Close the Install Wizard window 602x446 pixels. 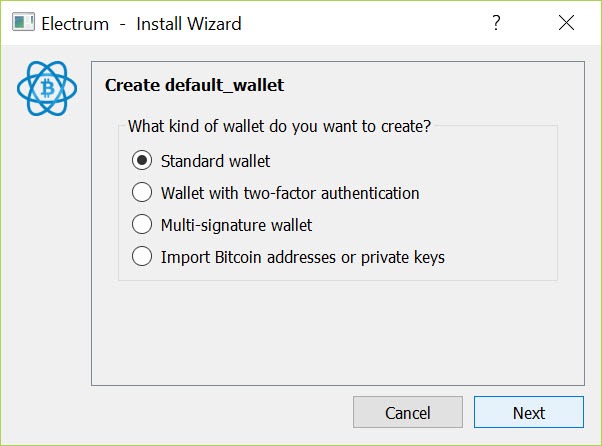[x=566, y=23]
